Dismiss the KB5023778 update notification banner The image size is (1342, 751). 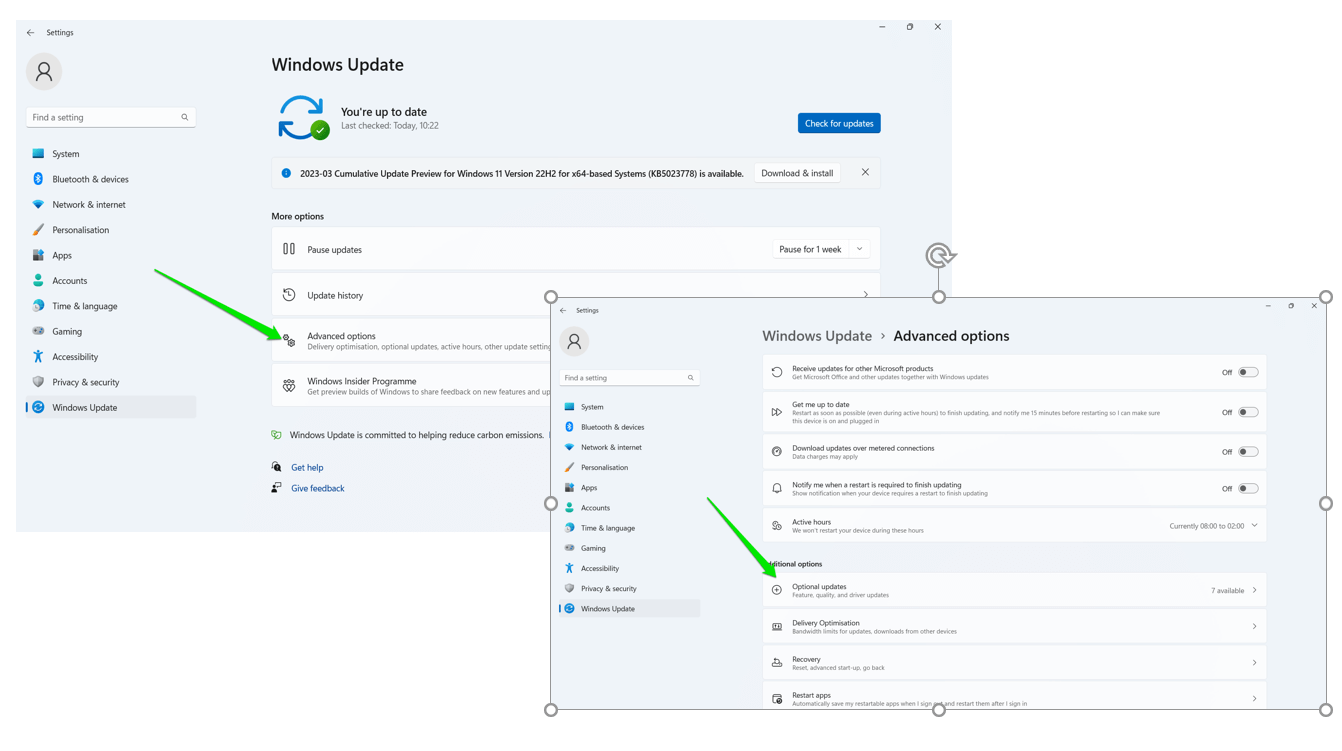pyautogui.click(x=865, y=173)
